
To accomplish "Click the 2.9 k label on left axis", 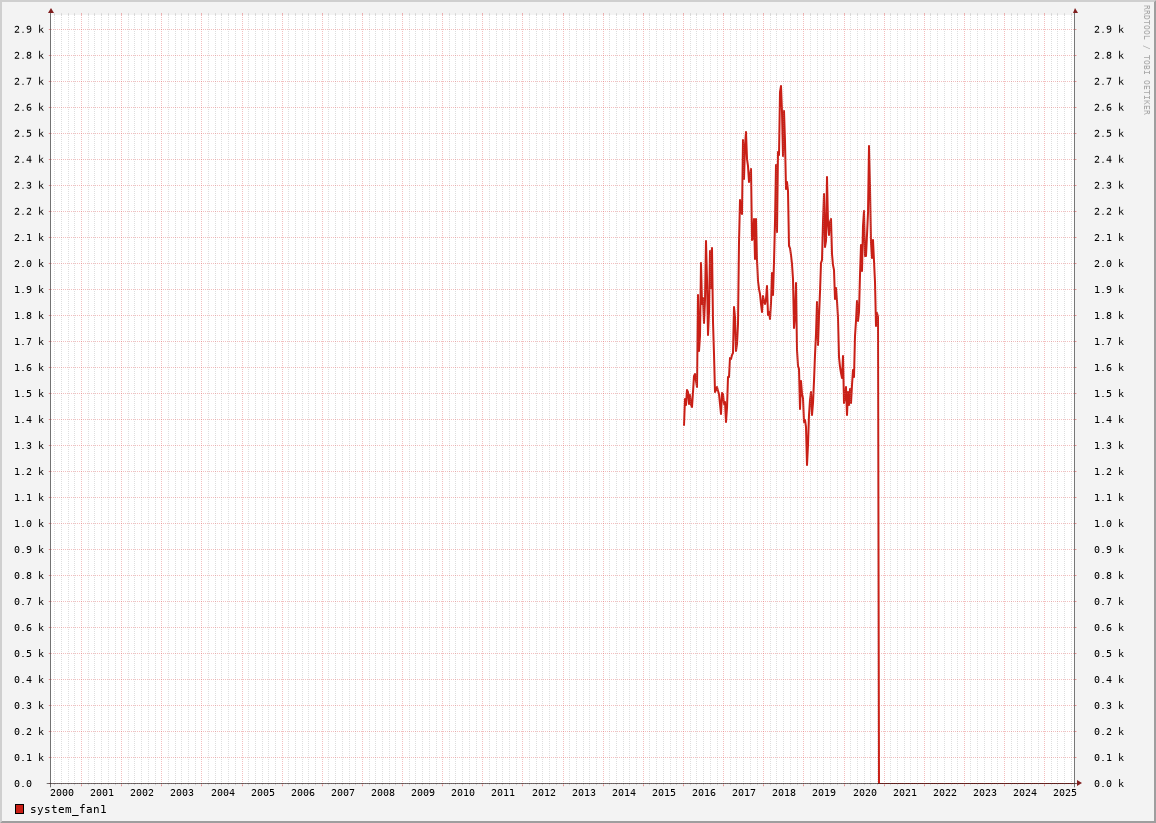I will 29,30.
